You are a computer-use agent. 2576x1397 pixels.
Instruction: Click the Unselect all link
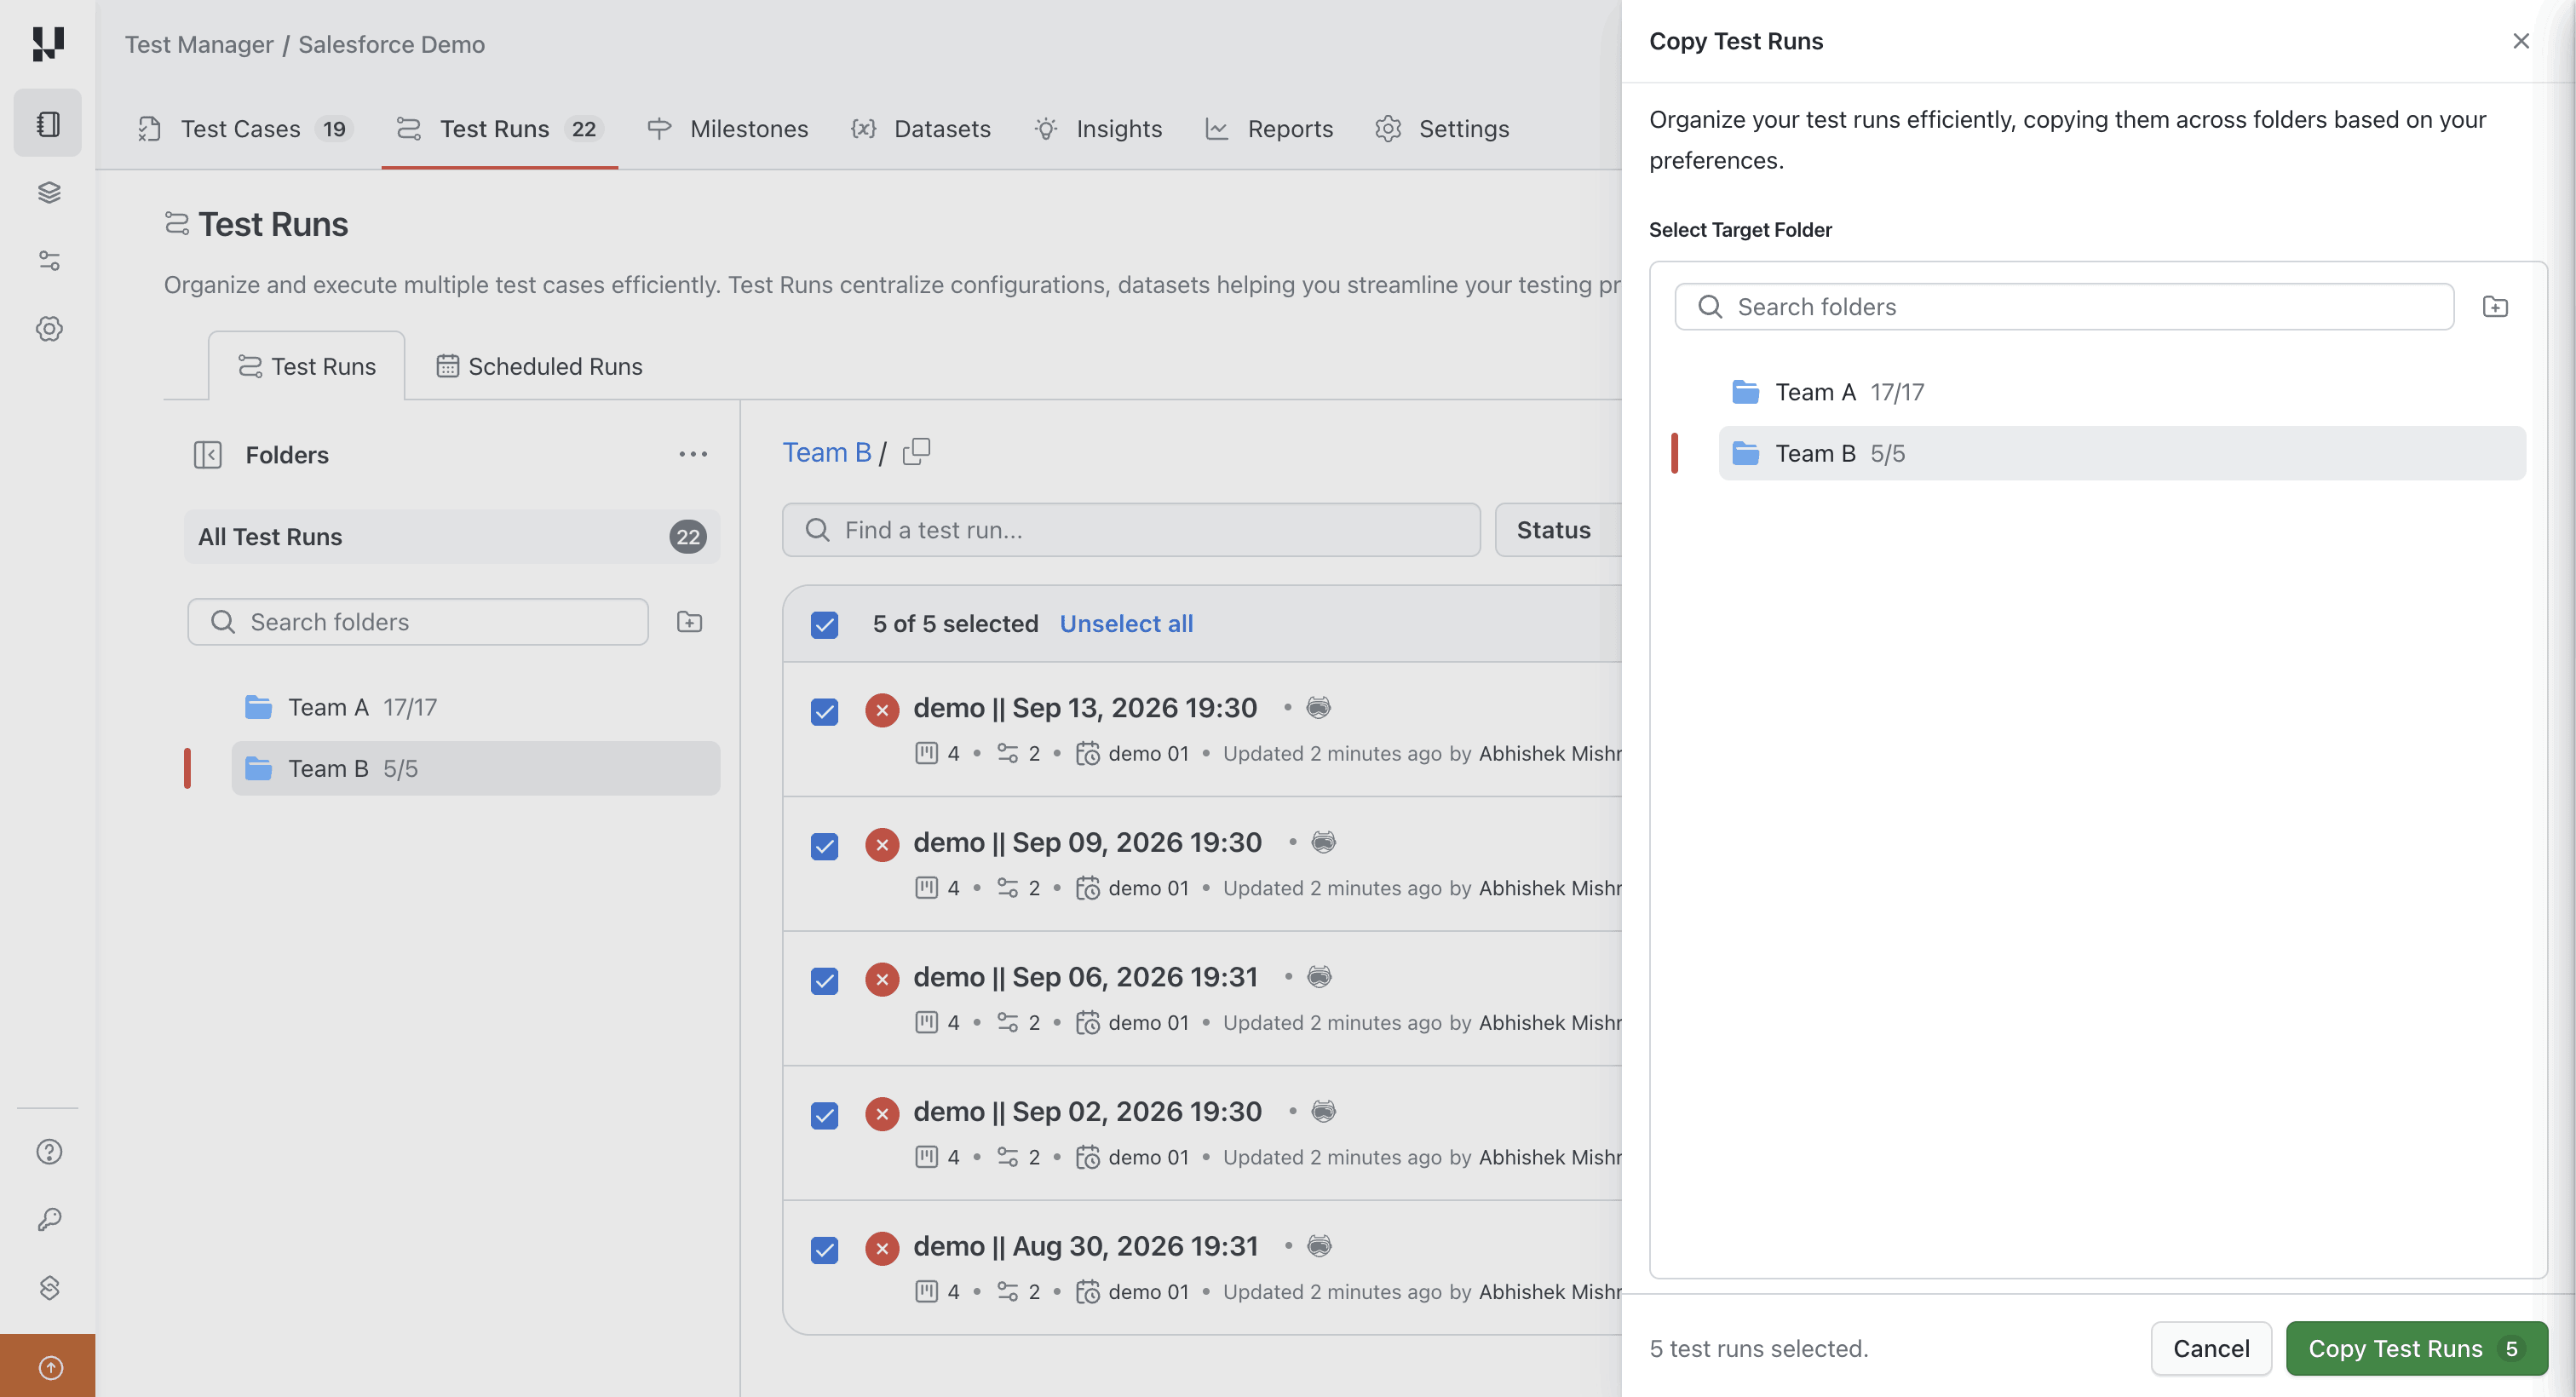point(1126,624)
